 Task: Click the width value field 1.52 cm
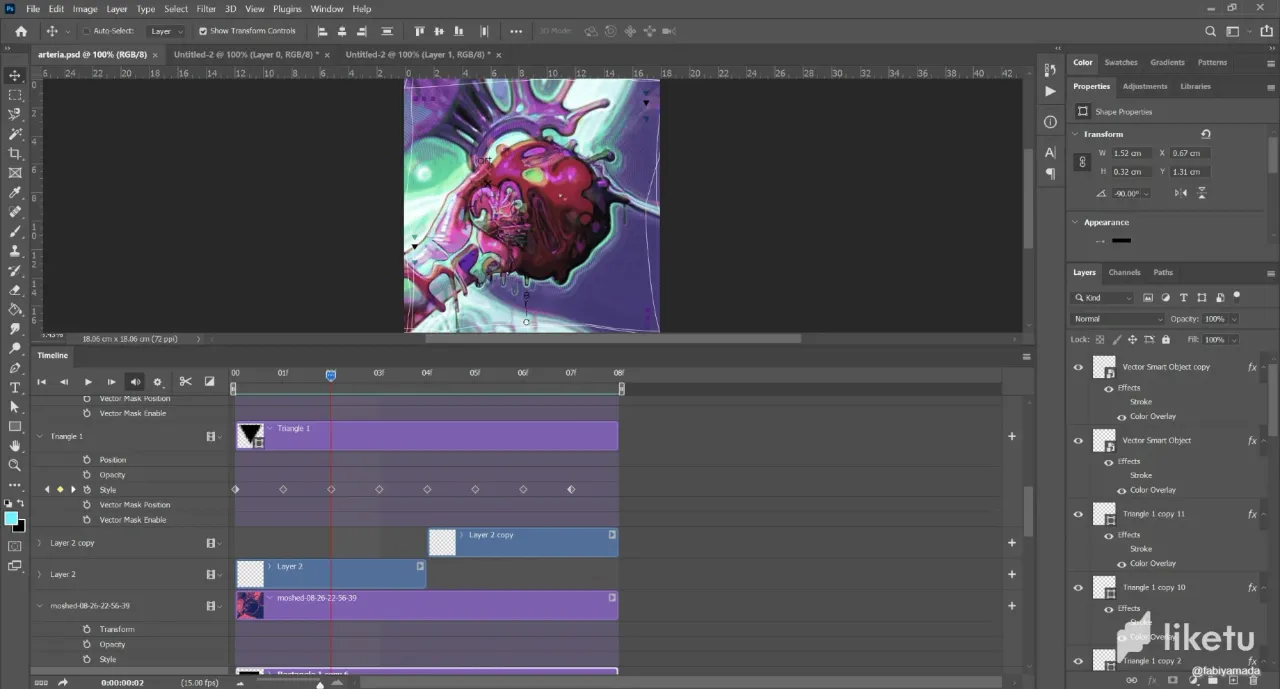(1132, 153)
